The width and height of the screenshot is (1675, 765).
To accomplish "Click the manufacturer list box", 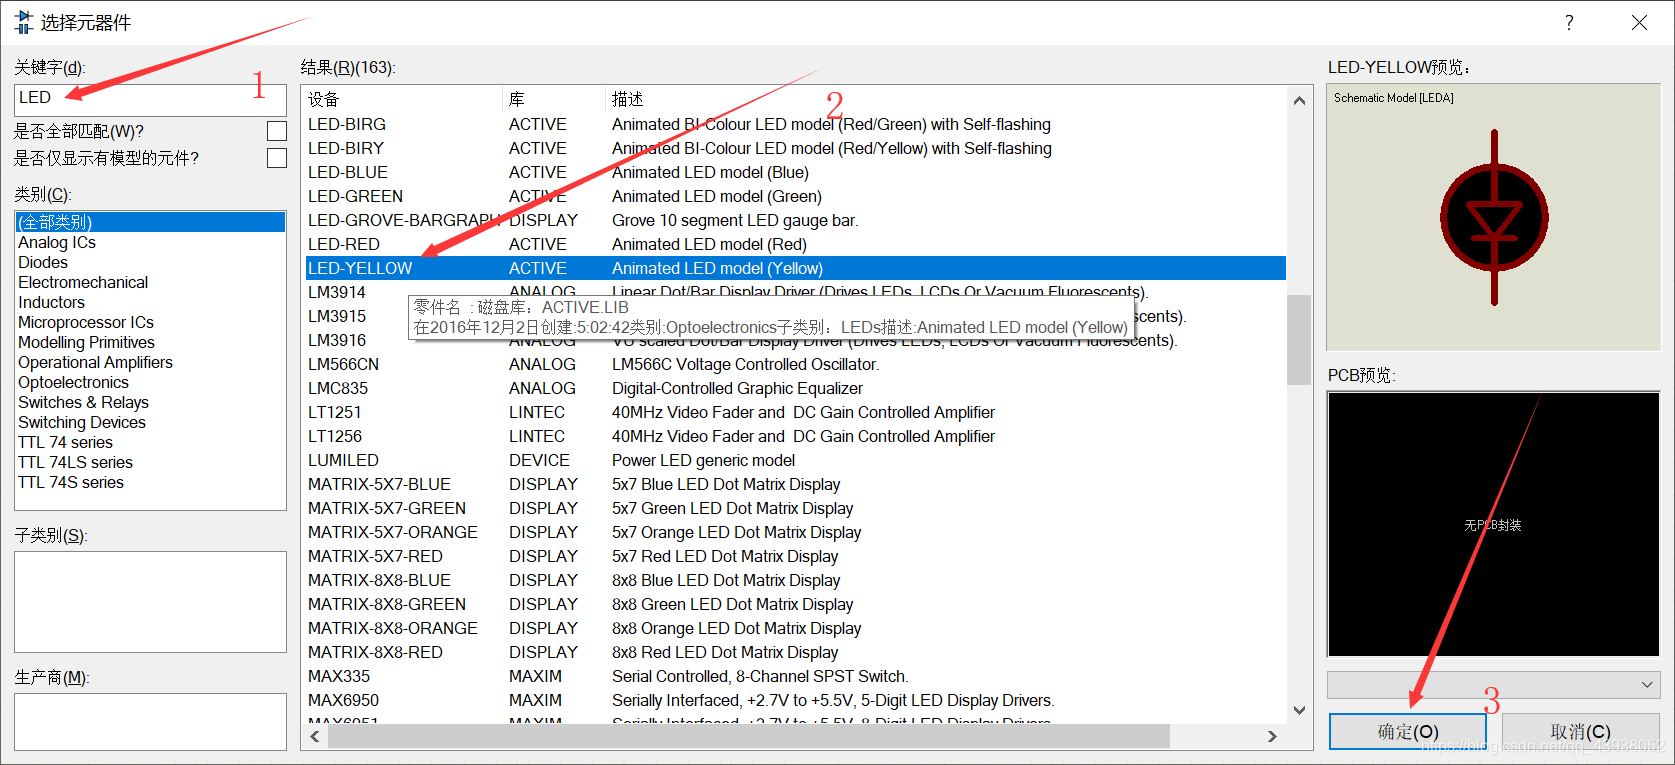I will click(150, 722).
